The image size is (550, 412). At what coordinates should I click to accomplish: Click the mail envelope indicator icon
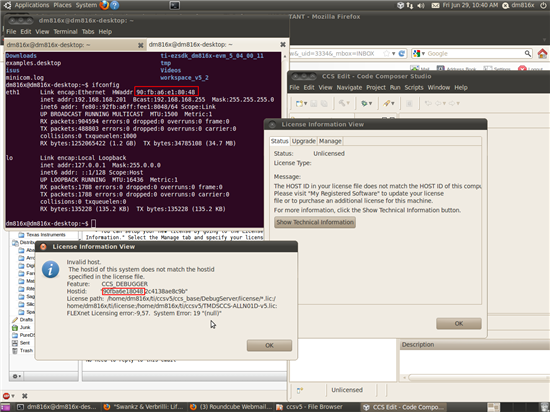pos(435,5)
